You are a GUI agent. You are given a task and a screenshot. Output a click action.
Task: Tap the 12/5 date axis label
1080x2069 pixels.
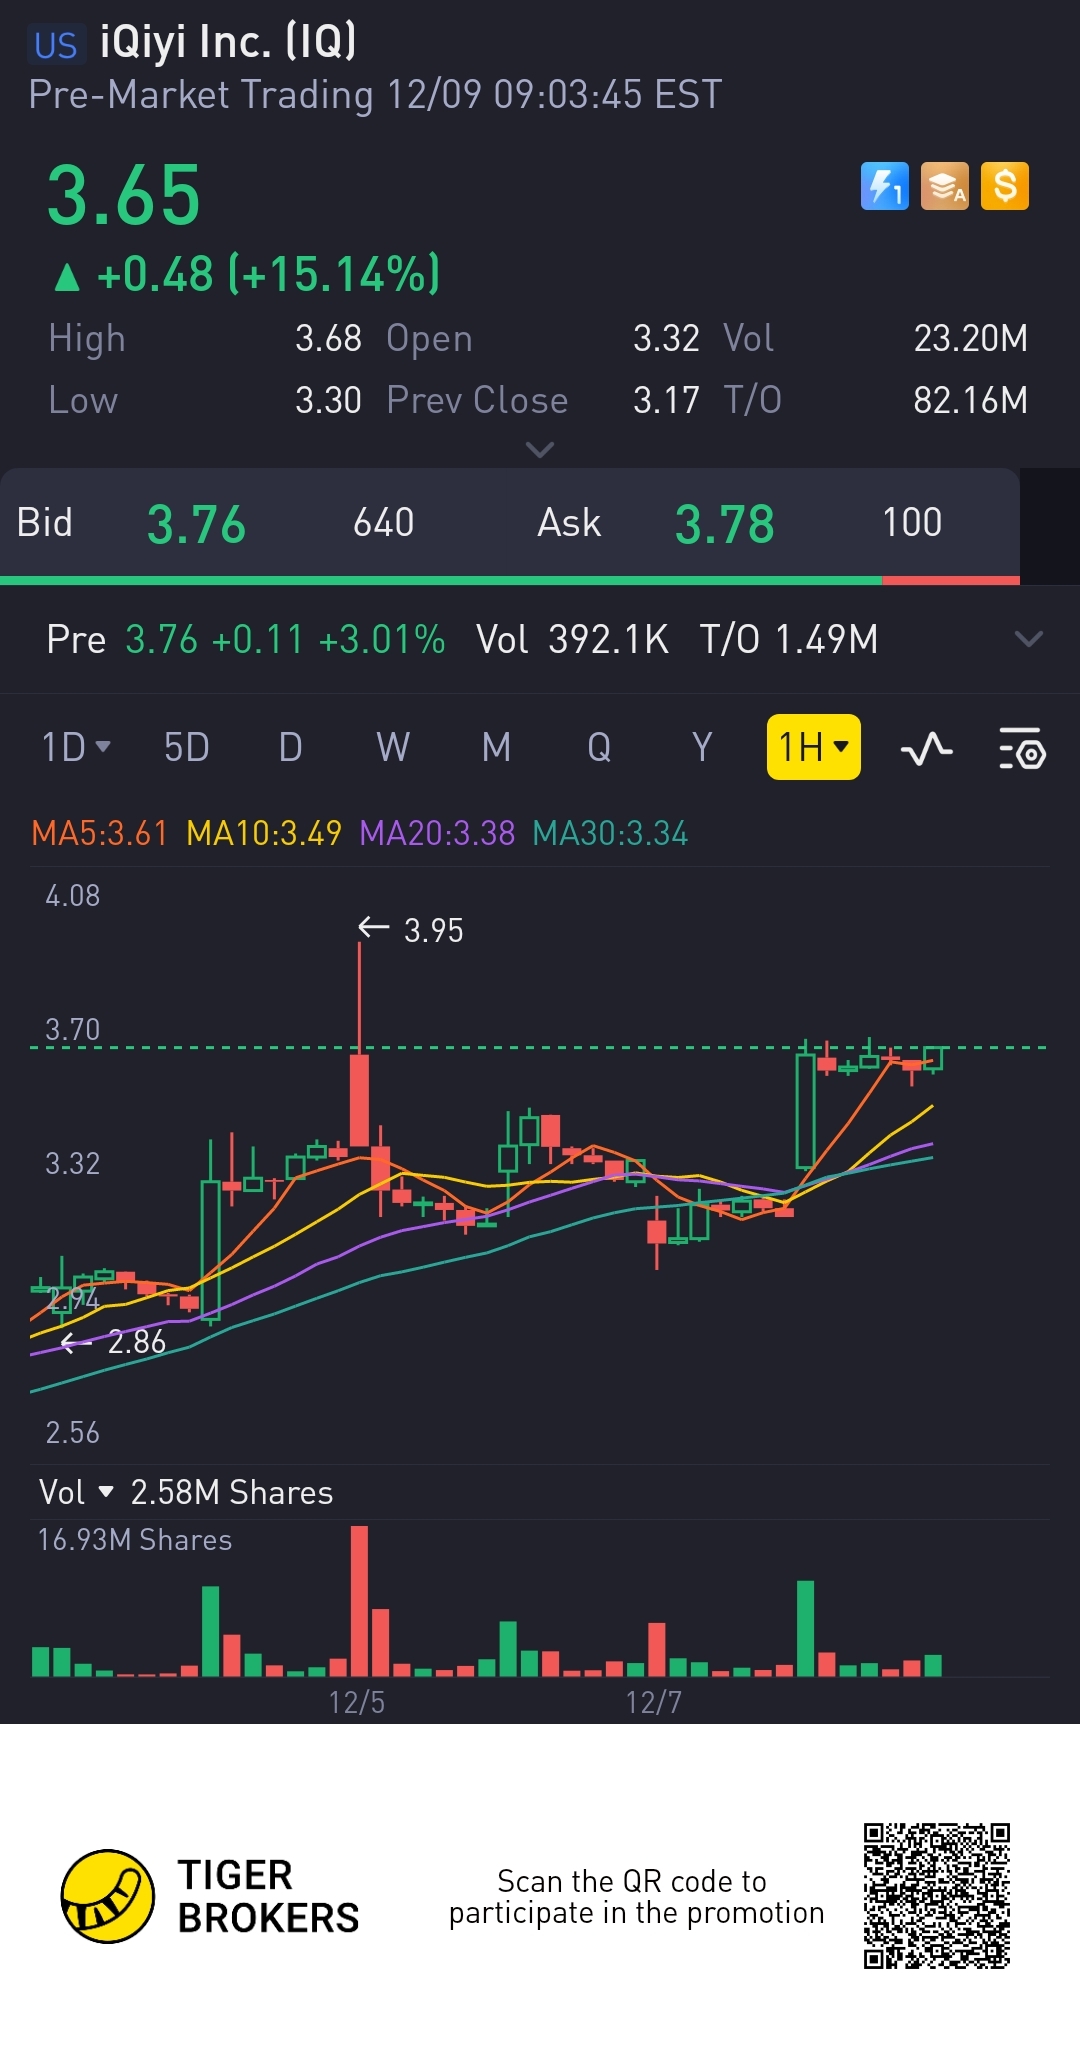(357, 1702)
